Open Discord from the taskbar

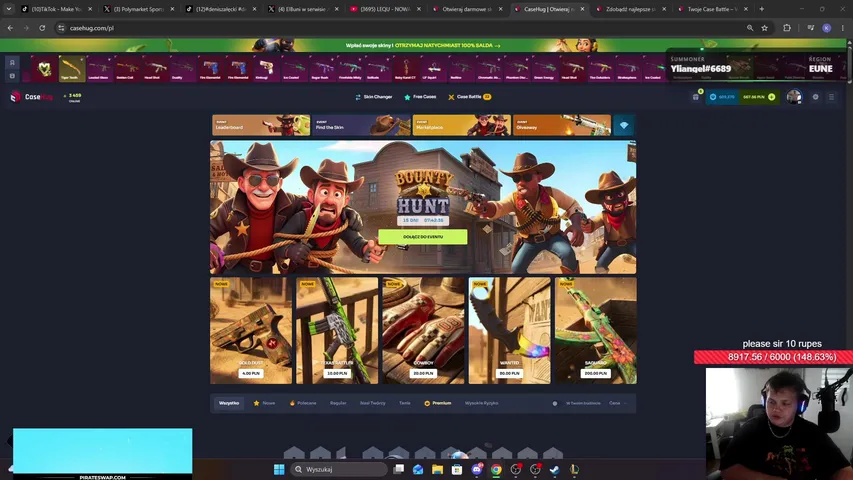click(477, 469)
